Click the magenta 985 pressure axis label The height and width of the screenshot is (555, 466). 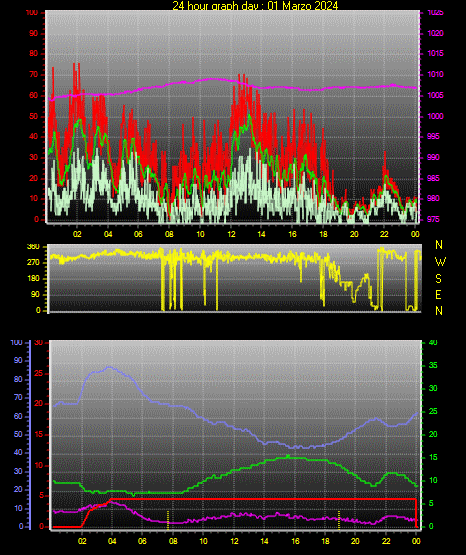point(433,178)
